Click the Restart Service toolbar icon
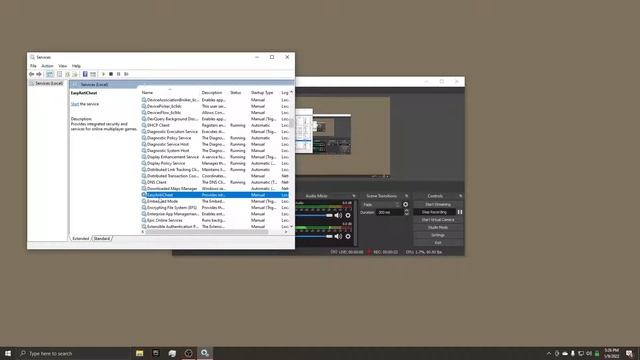640x360 pixels. pyautogui.click(x=127, y=74)
